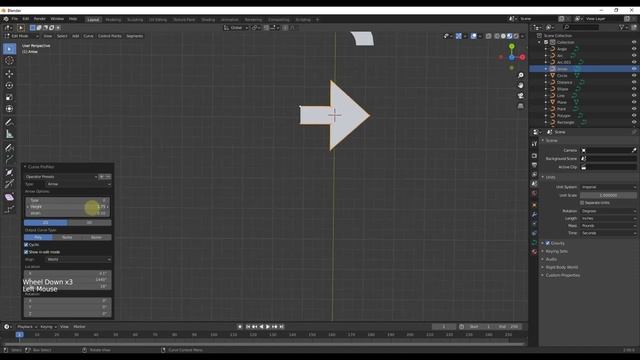Screen dimensions: 640x360
Task: Select the Select Box tool
Action: pos(9,49)
